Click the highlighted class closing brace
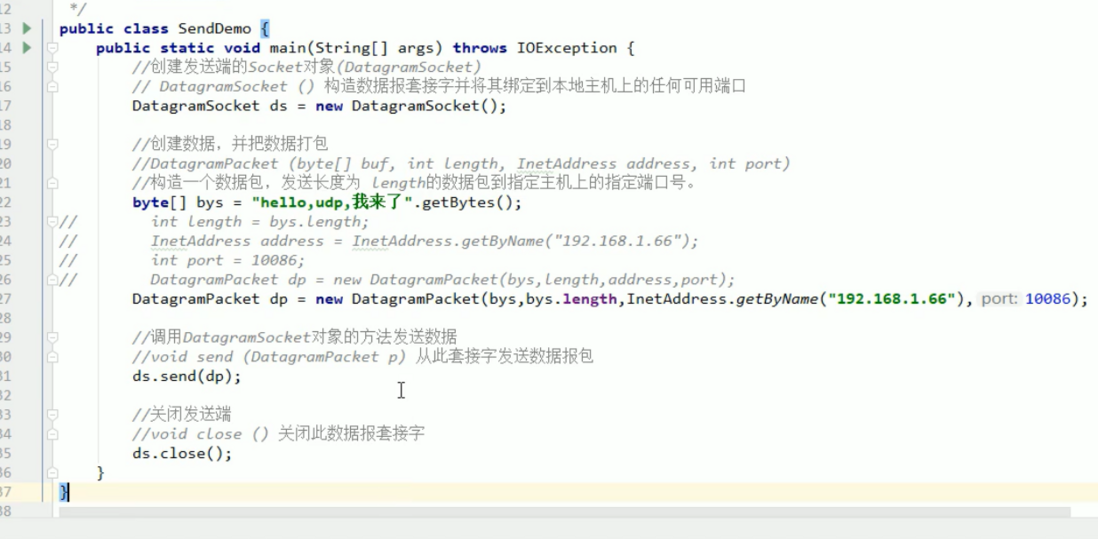This screenshot has height=539, width=1098. point(64,493)
